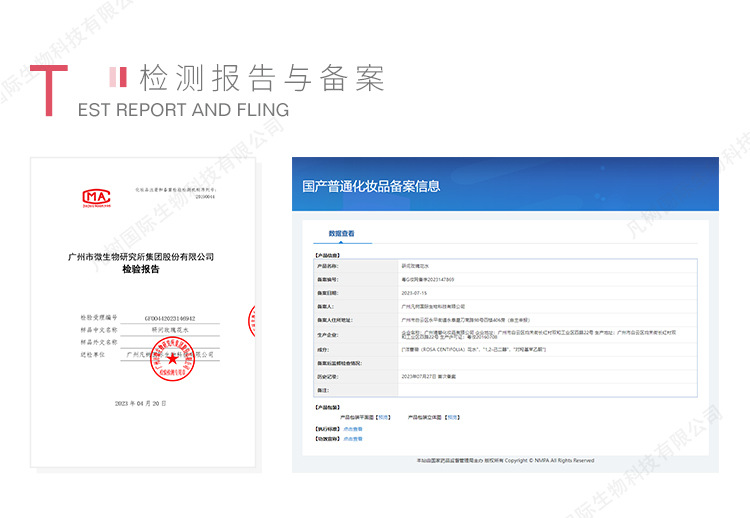Click the 历史记录 row label
The image size is (750, 518).
click(x=328, y=377)
